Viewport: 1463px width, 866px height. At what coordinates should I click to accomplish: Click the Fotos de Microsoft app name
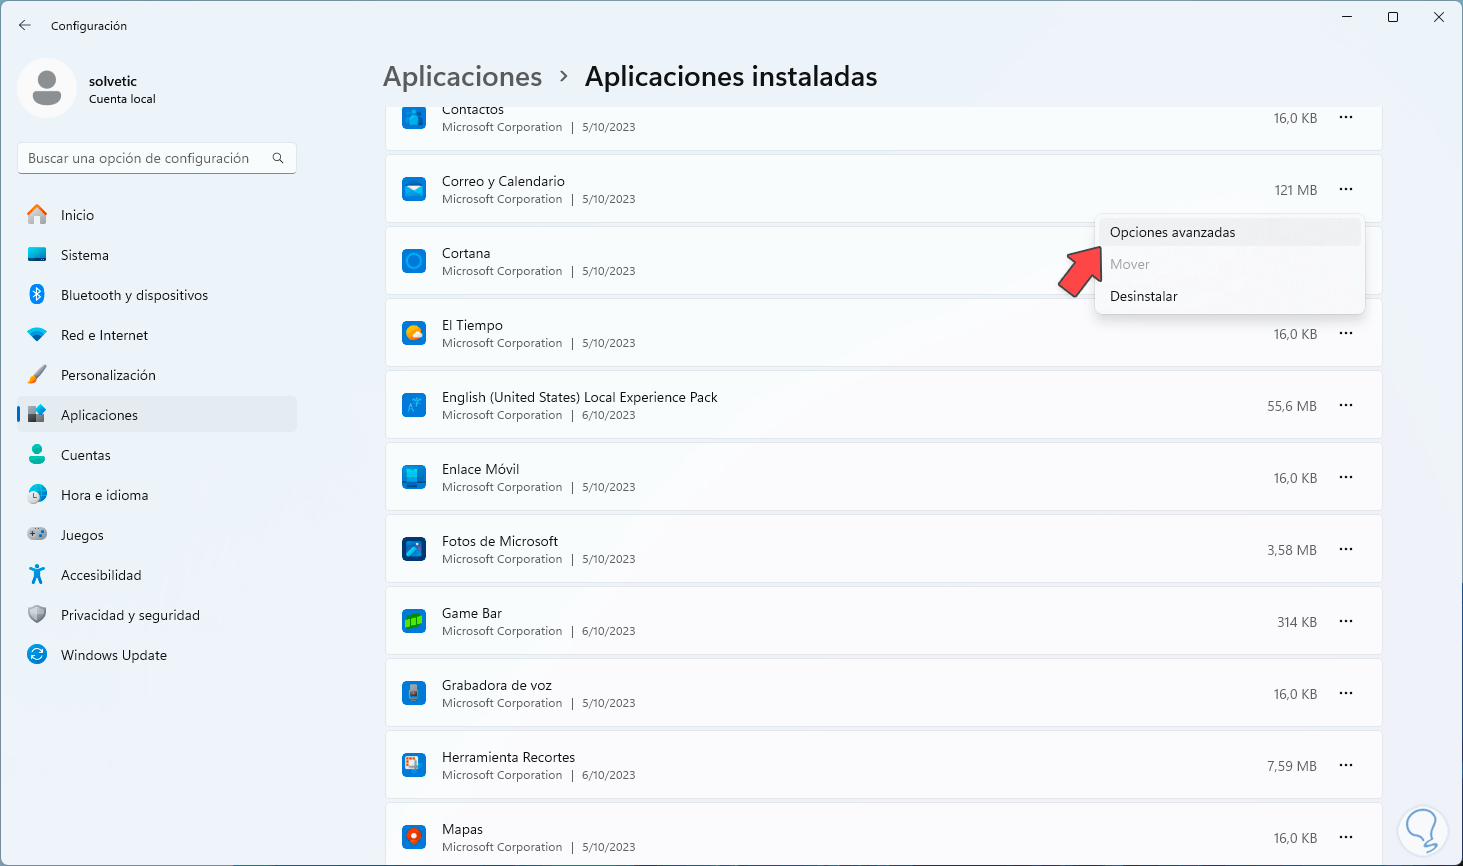(500, 541)
